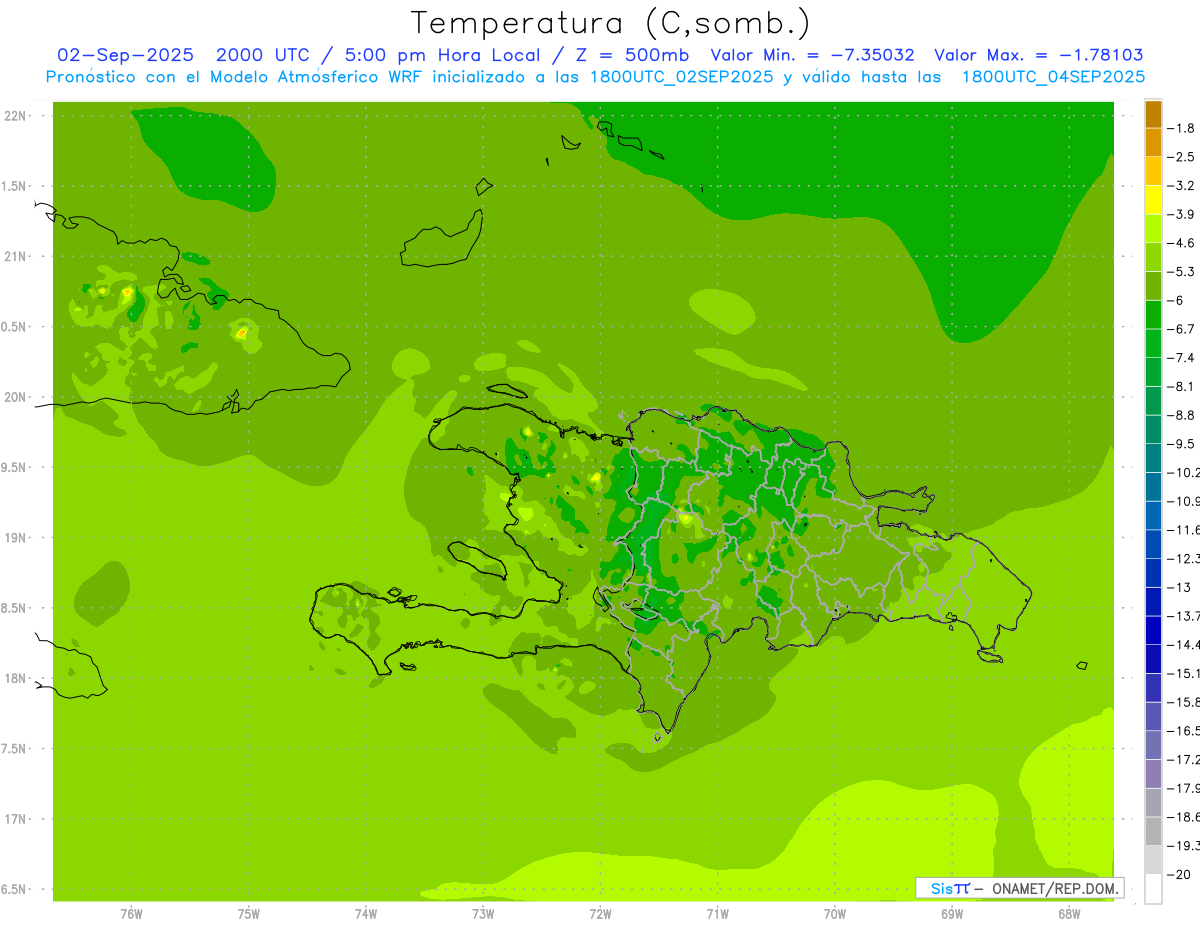This screenshot has width=1200, height=927.
Task: Click the 68W longitude axis label
Action: pyautogui.click(x=1068, y=914)
